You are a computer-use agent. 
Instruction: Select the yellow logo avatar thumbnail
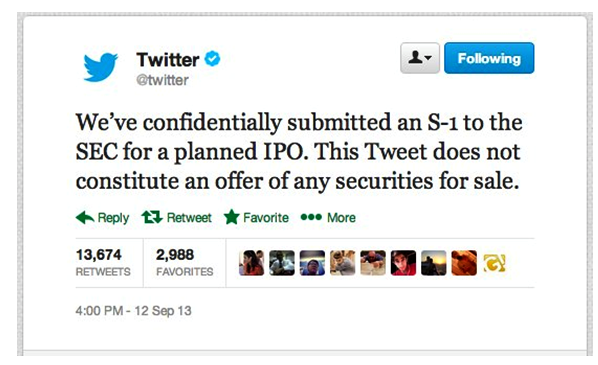coord(494,263)
